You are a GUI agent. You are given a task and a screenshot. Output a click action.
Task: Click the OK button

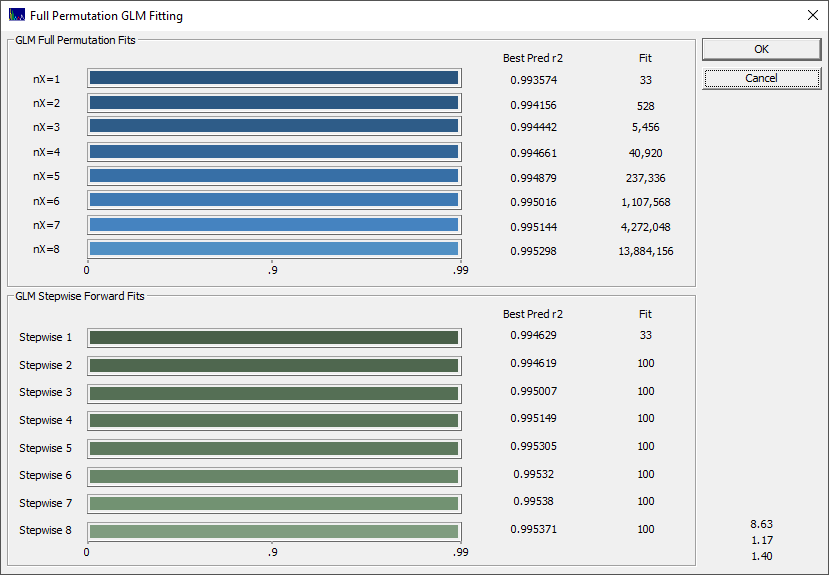[x=761, y=49]
